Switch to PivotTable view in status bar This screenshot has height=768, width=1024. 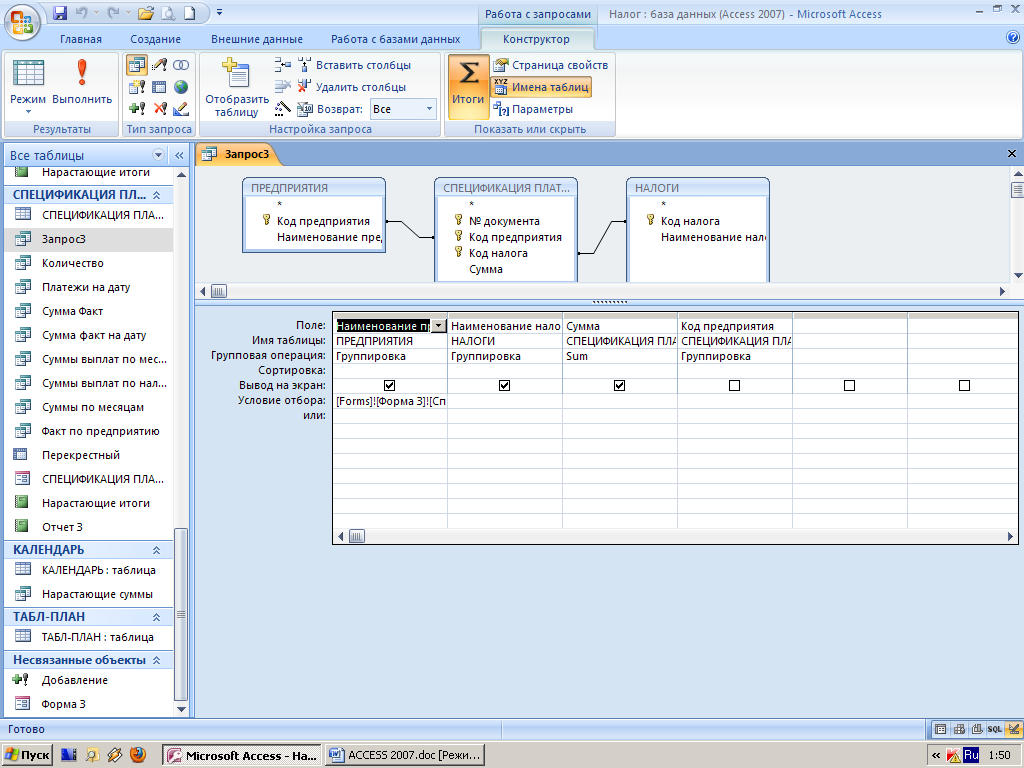pos(959,729)
